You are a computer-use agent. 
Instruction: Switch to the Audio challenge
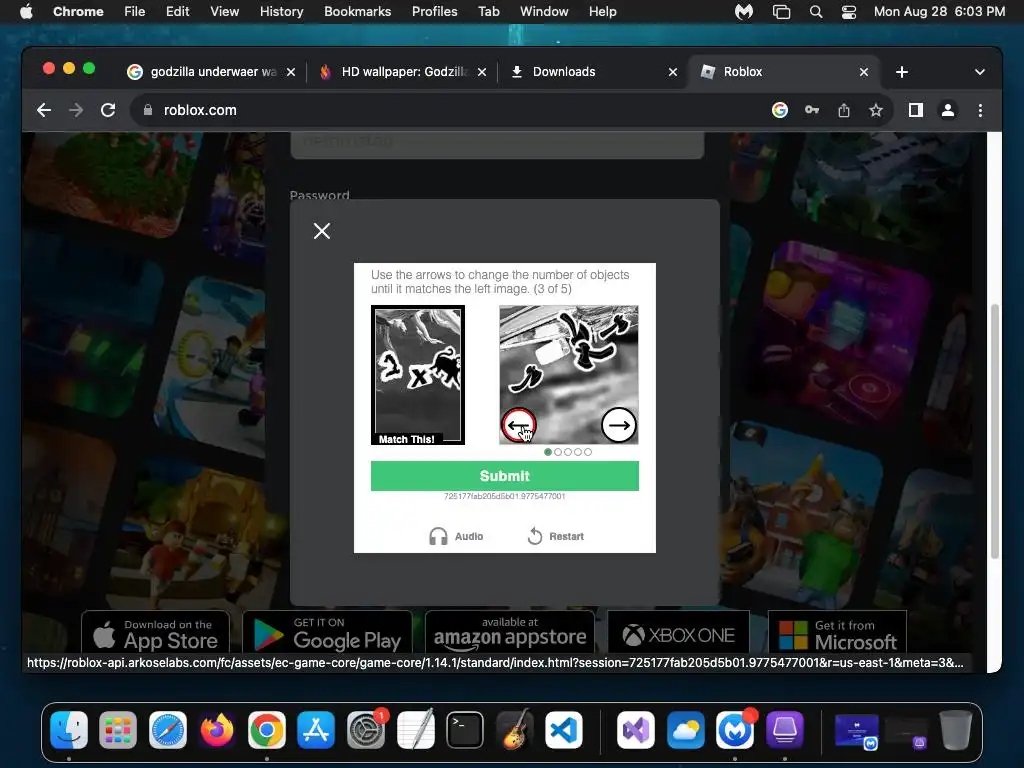click(x=456, y=536)
